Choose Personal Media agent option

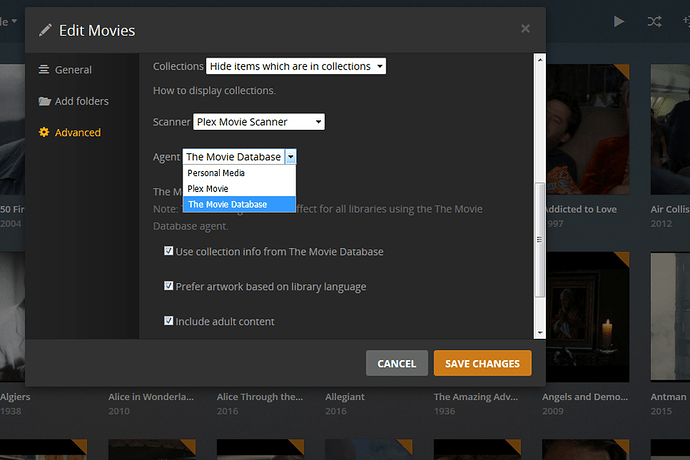[239, 173]
